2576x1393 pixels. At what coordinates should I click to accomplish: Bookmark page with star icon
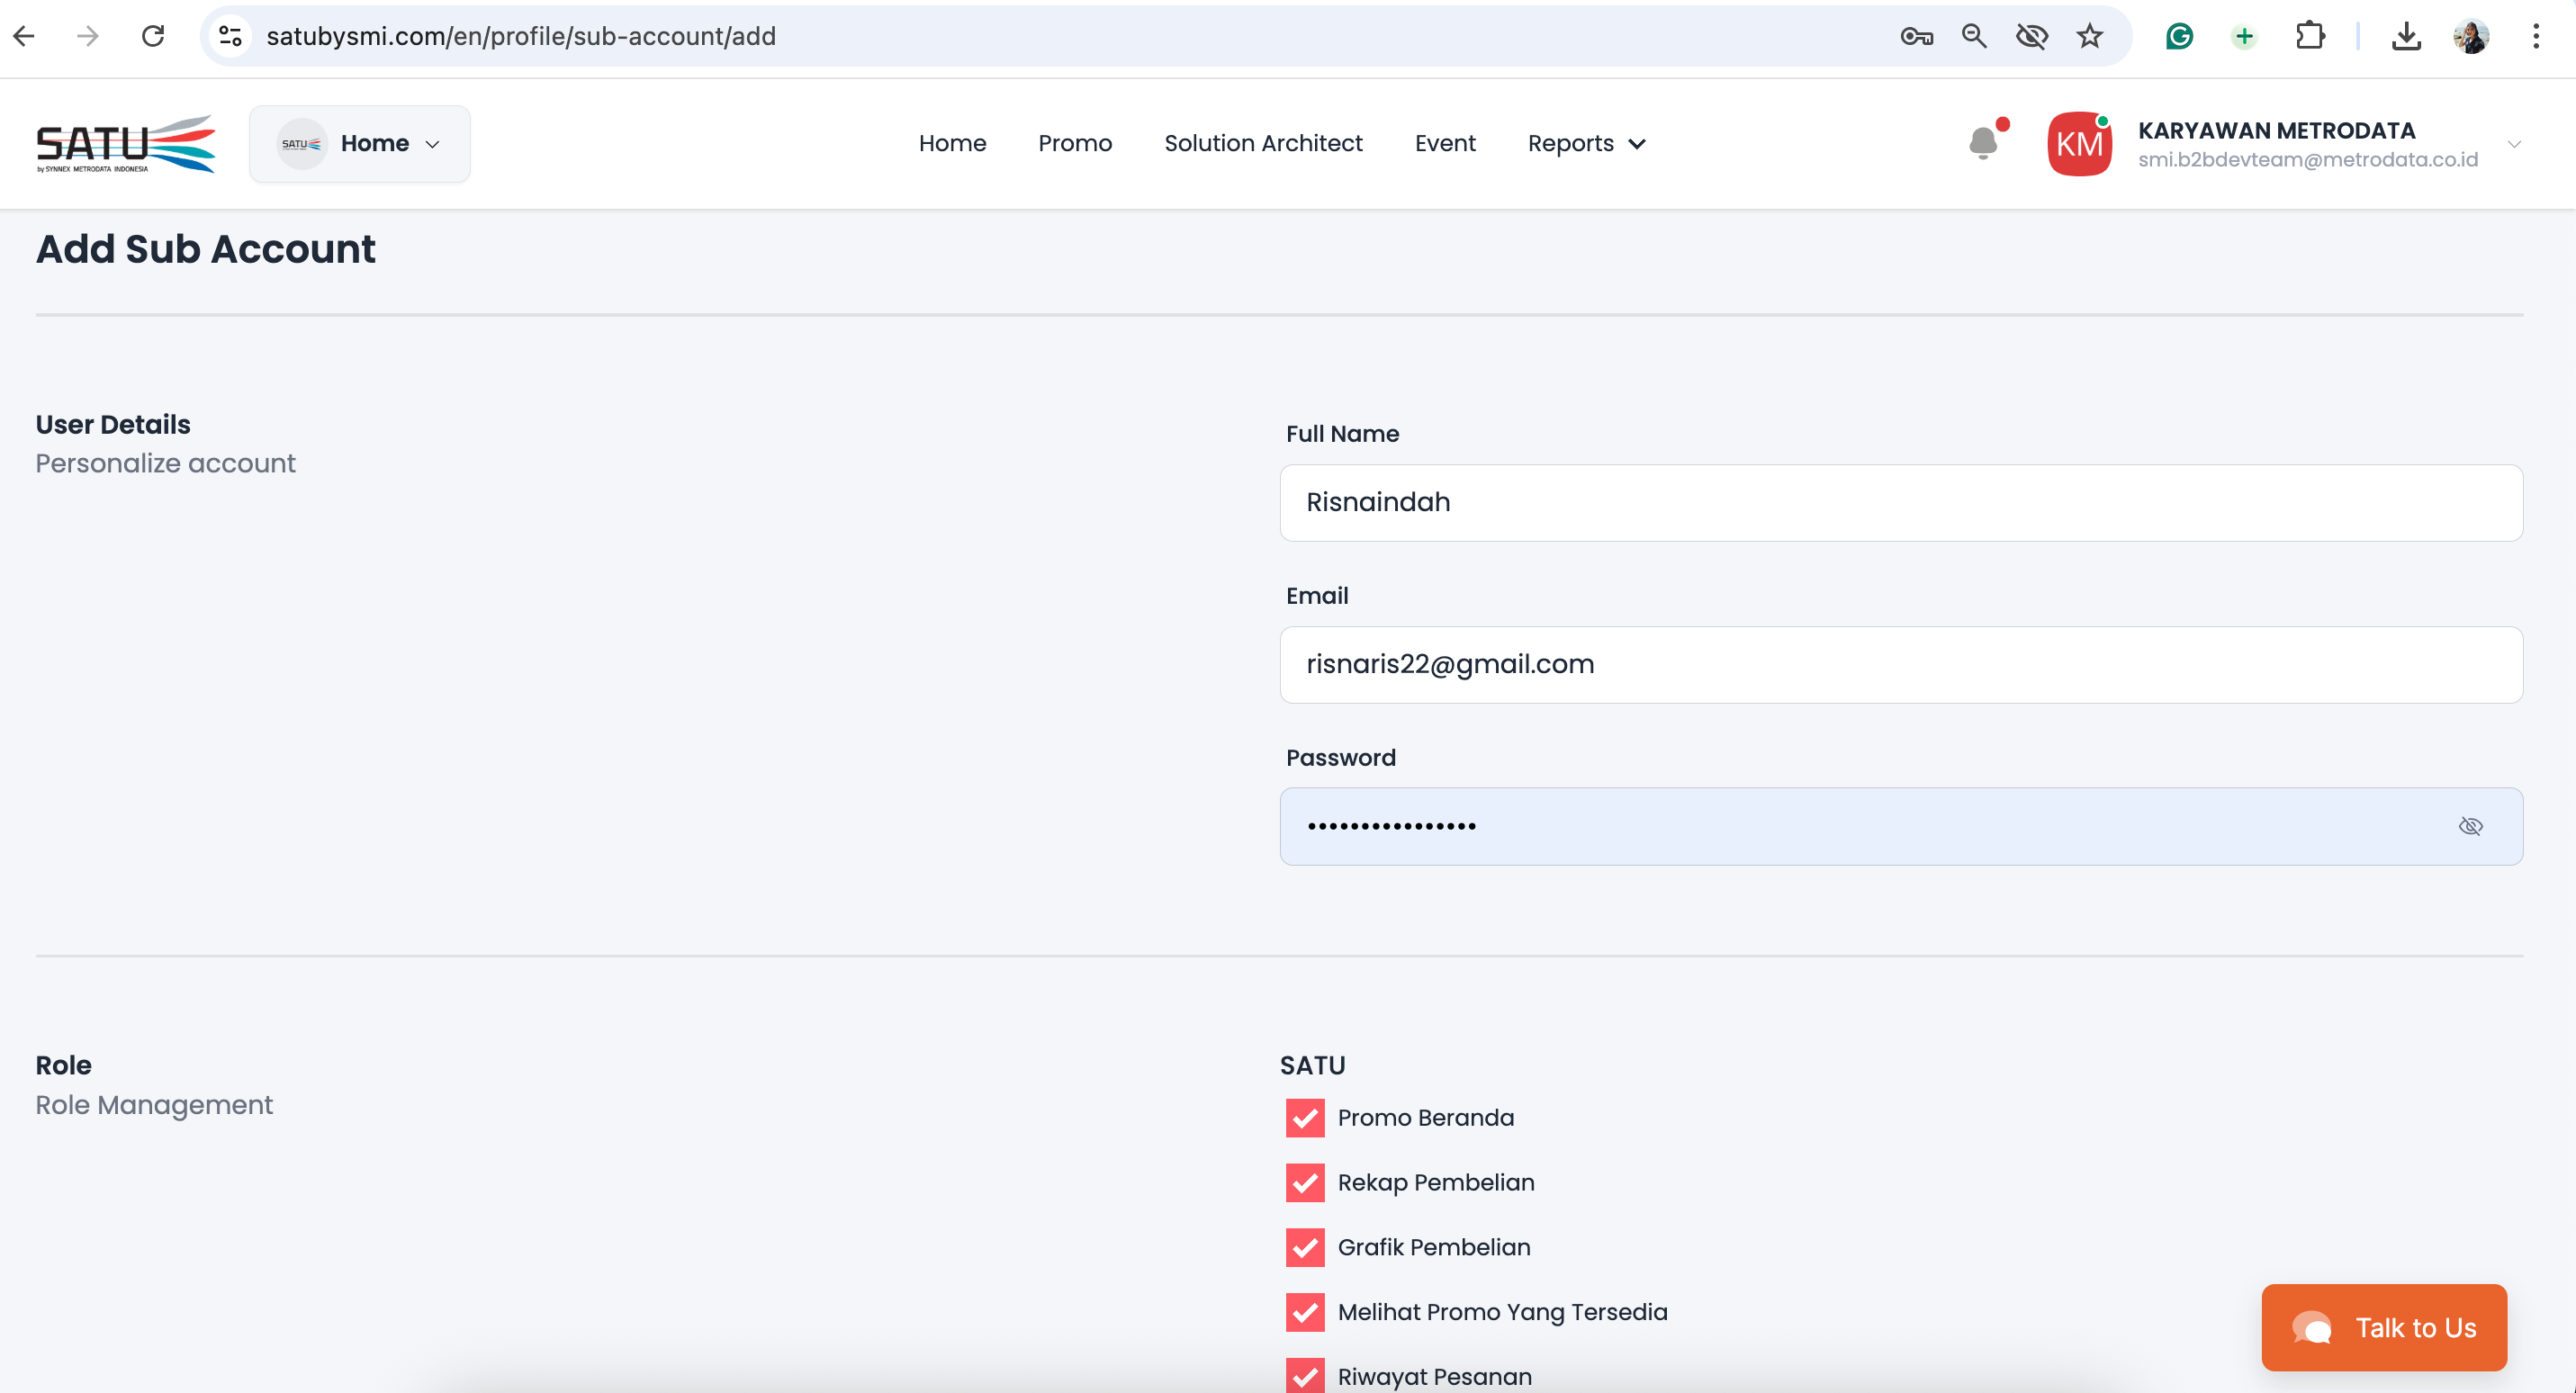tap(2090, 37)
